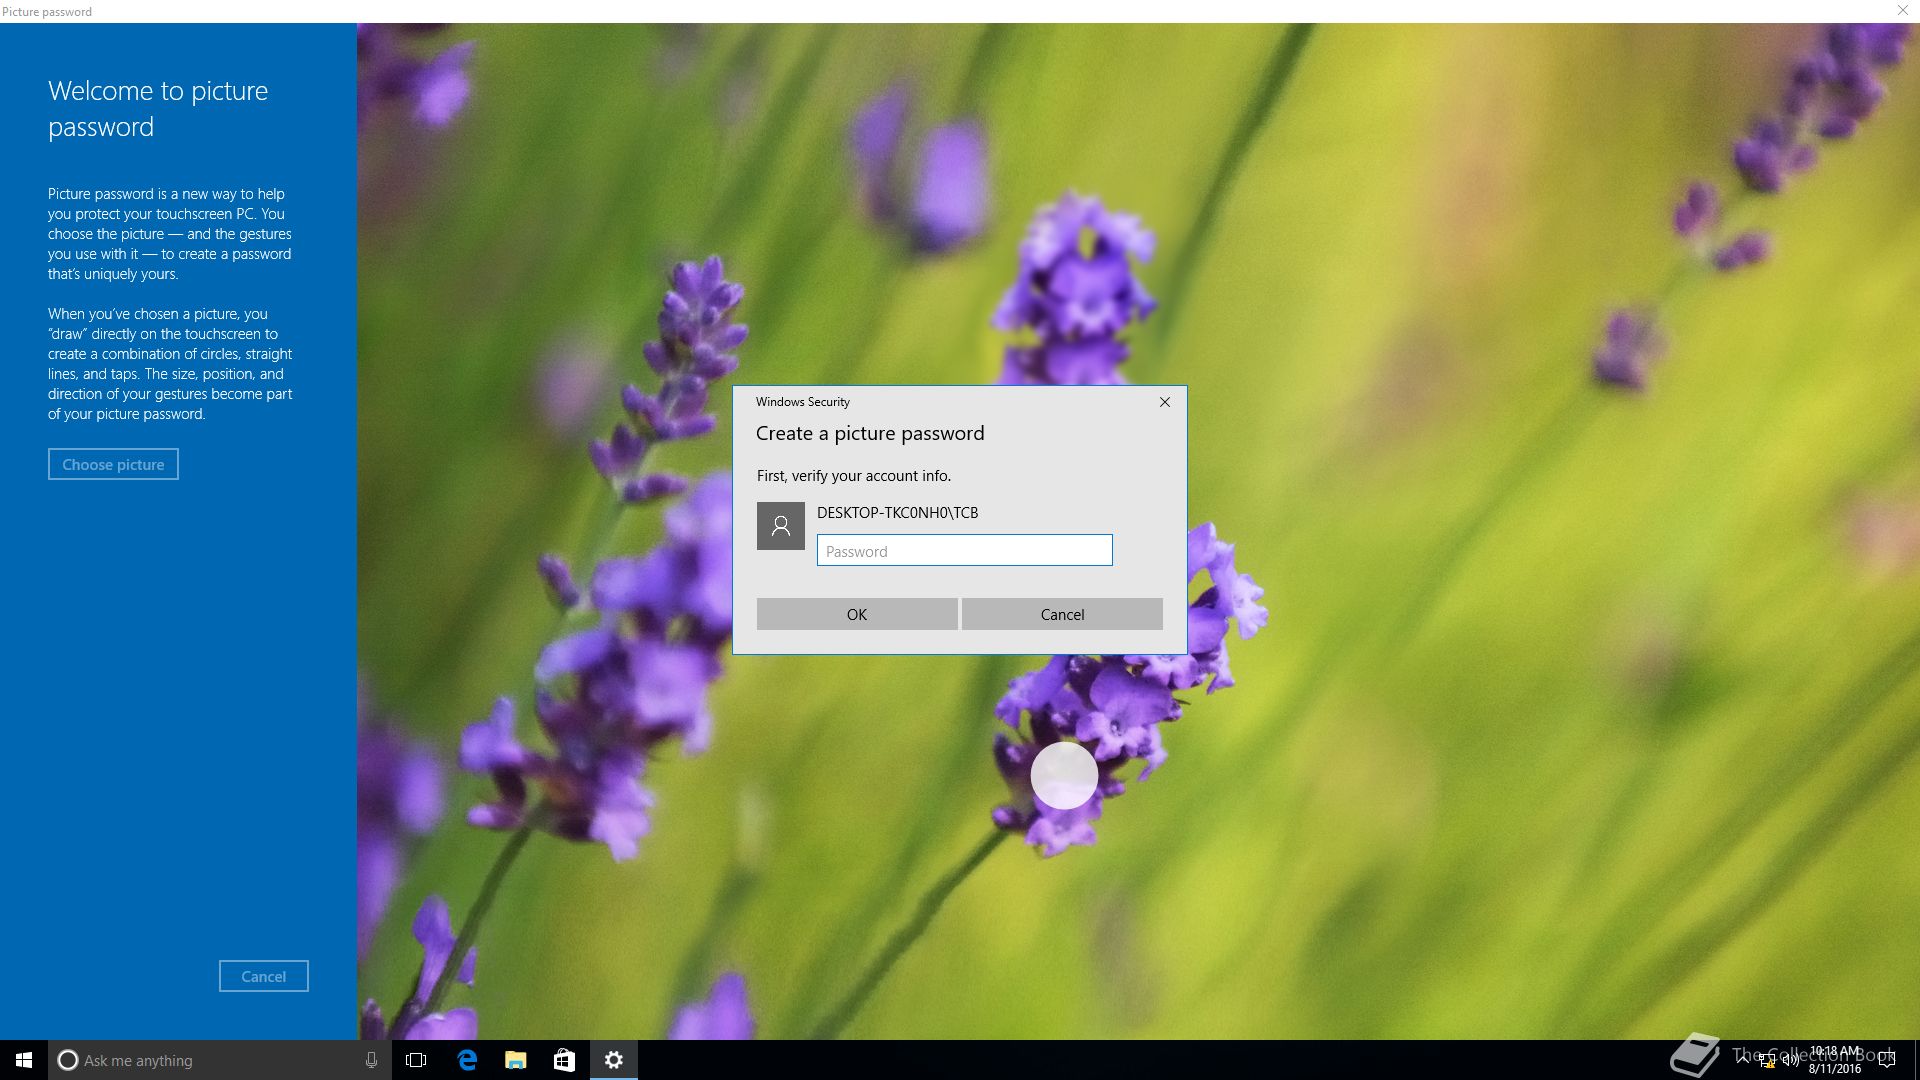Viewport: 1920px width, 1080px height.
Task: Click the Password input field
Action: (x=964, y=550)
